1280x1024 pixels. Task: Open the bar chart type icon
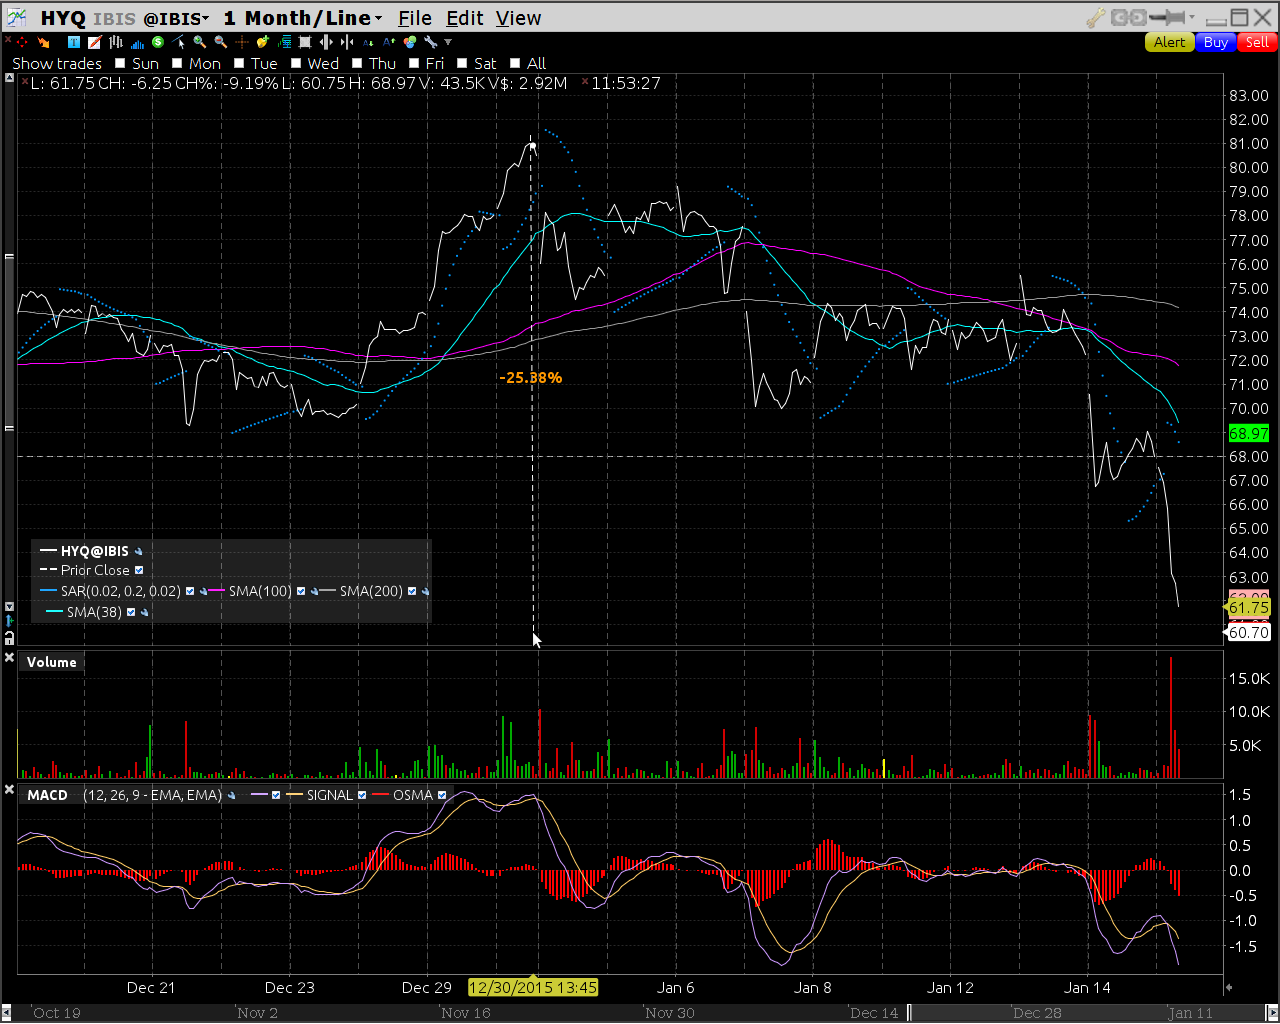tap(116, 42)
